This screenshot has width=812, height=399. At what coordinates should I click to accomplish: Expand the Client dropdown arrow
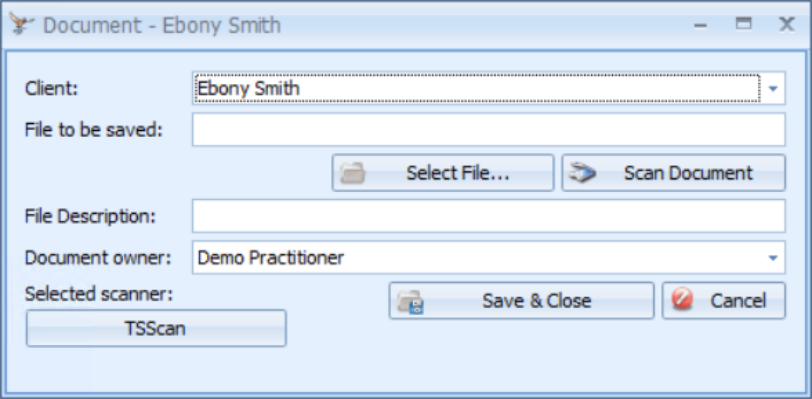773,89
